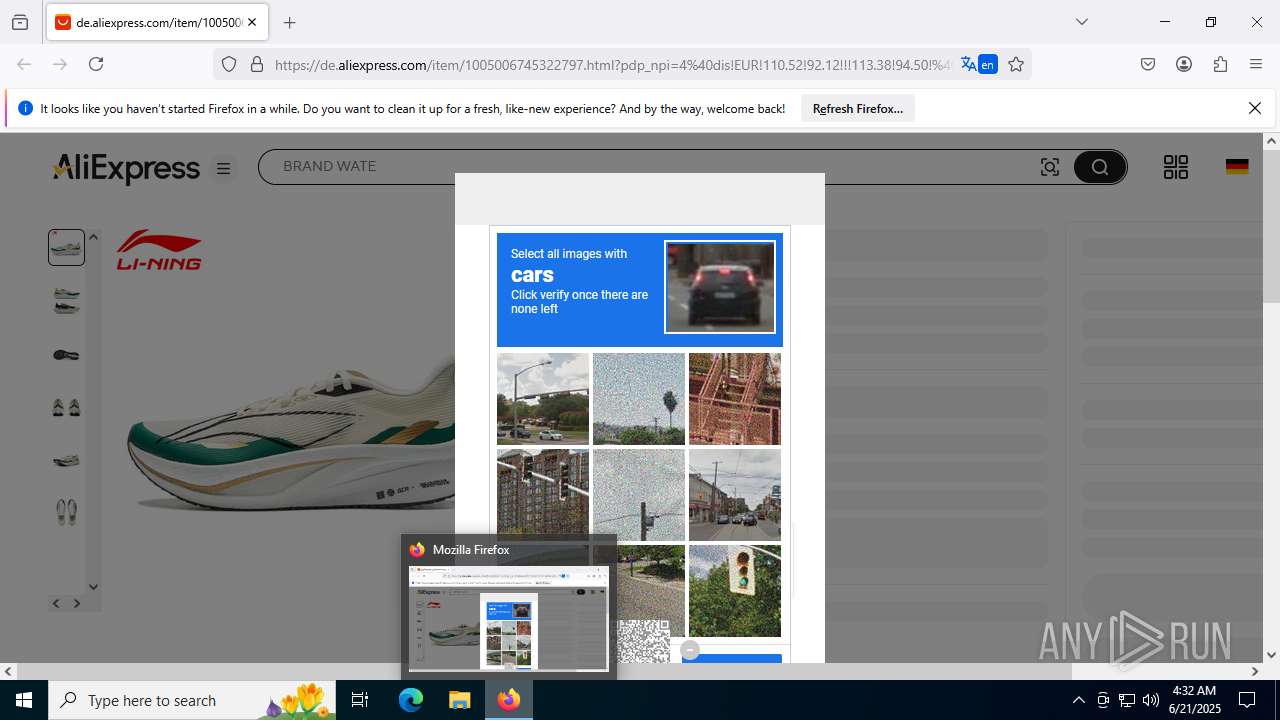Open the Firefox application hamburger menu
Screen dimensions: 1280x720
coord(1256,64)
